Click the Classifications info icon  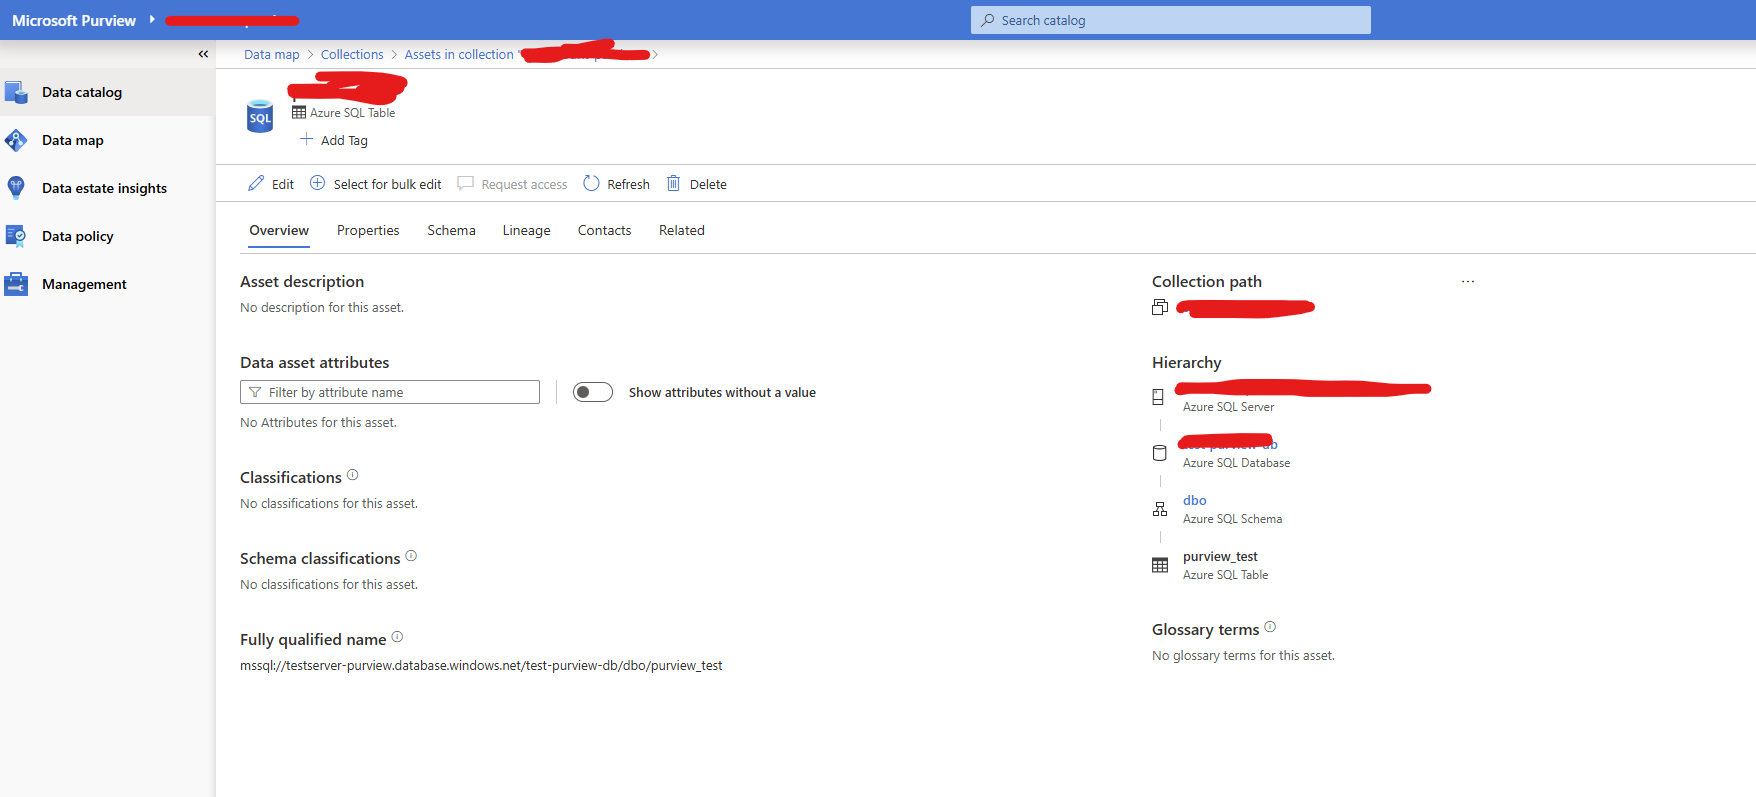tap(352, 475)
